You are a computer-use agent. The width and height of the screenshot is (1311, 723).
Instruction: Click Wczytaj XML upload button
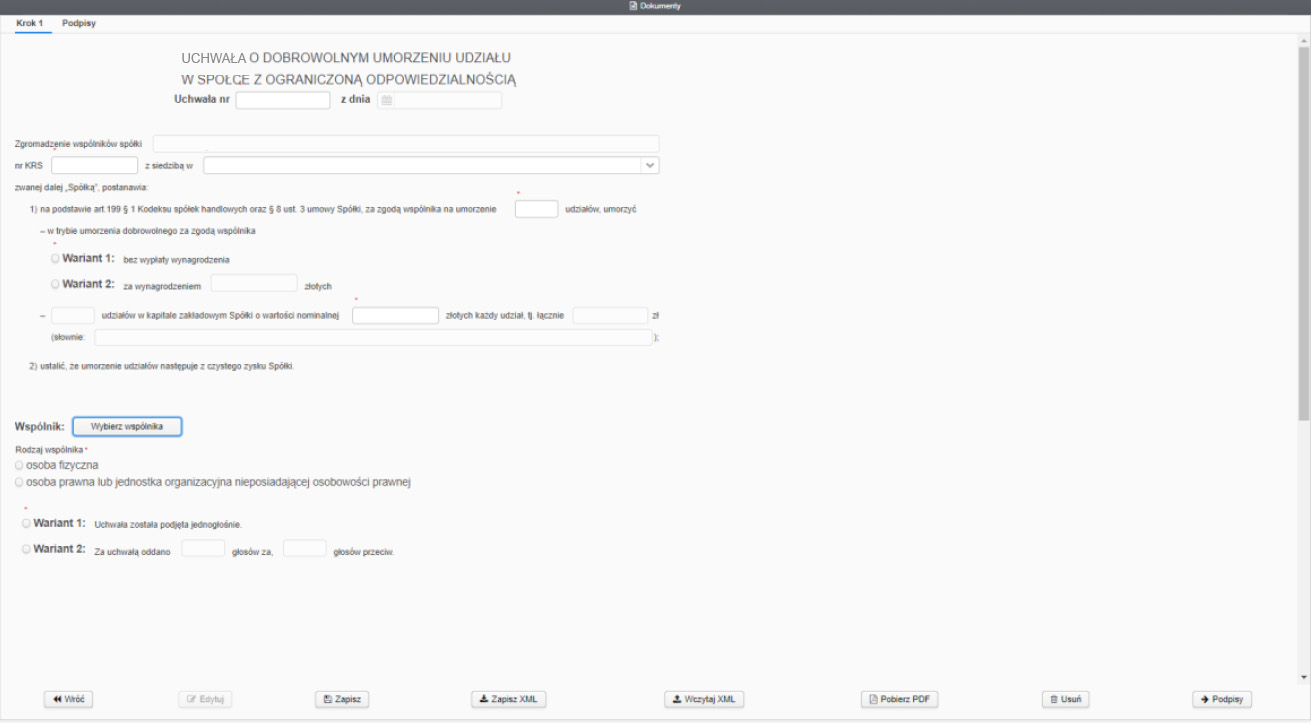pyautogui.click(x=704, y=699)
